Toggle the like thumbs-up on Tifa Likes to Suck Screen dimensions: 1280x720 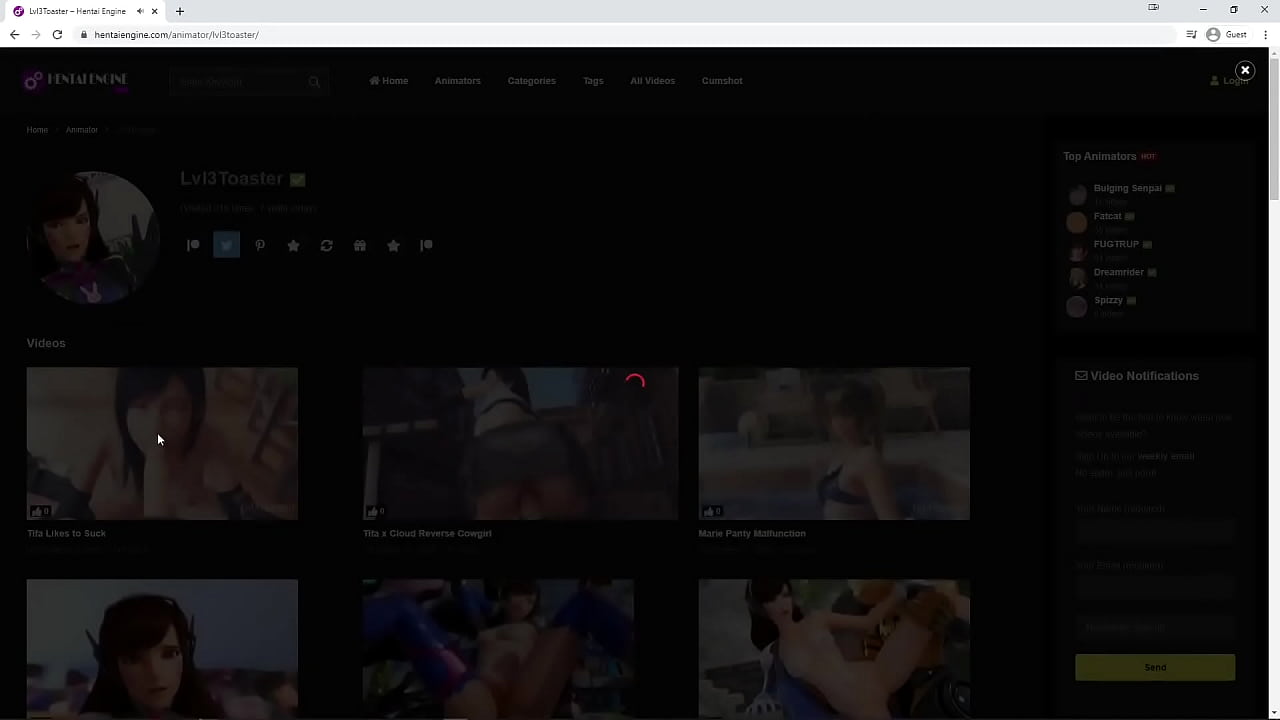coord(40,510)
